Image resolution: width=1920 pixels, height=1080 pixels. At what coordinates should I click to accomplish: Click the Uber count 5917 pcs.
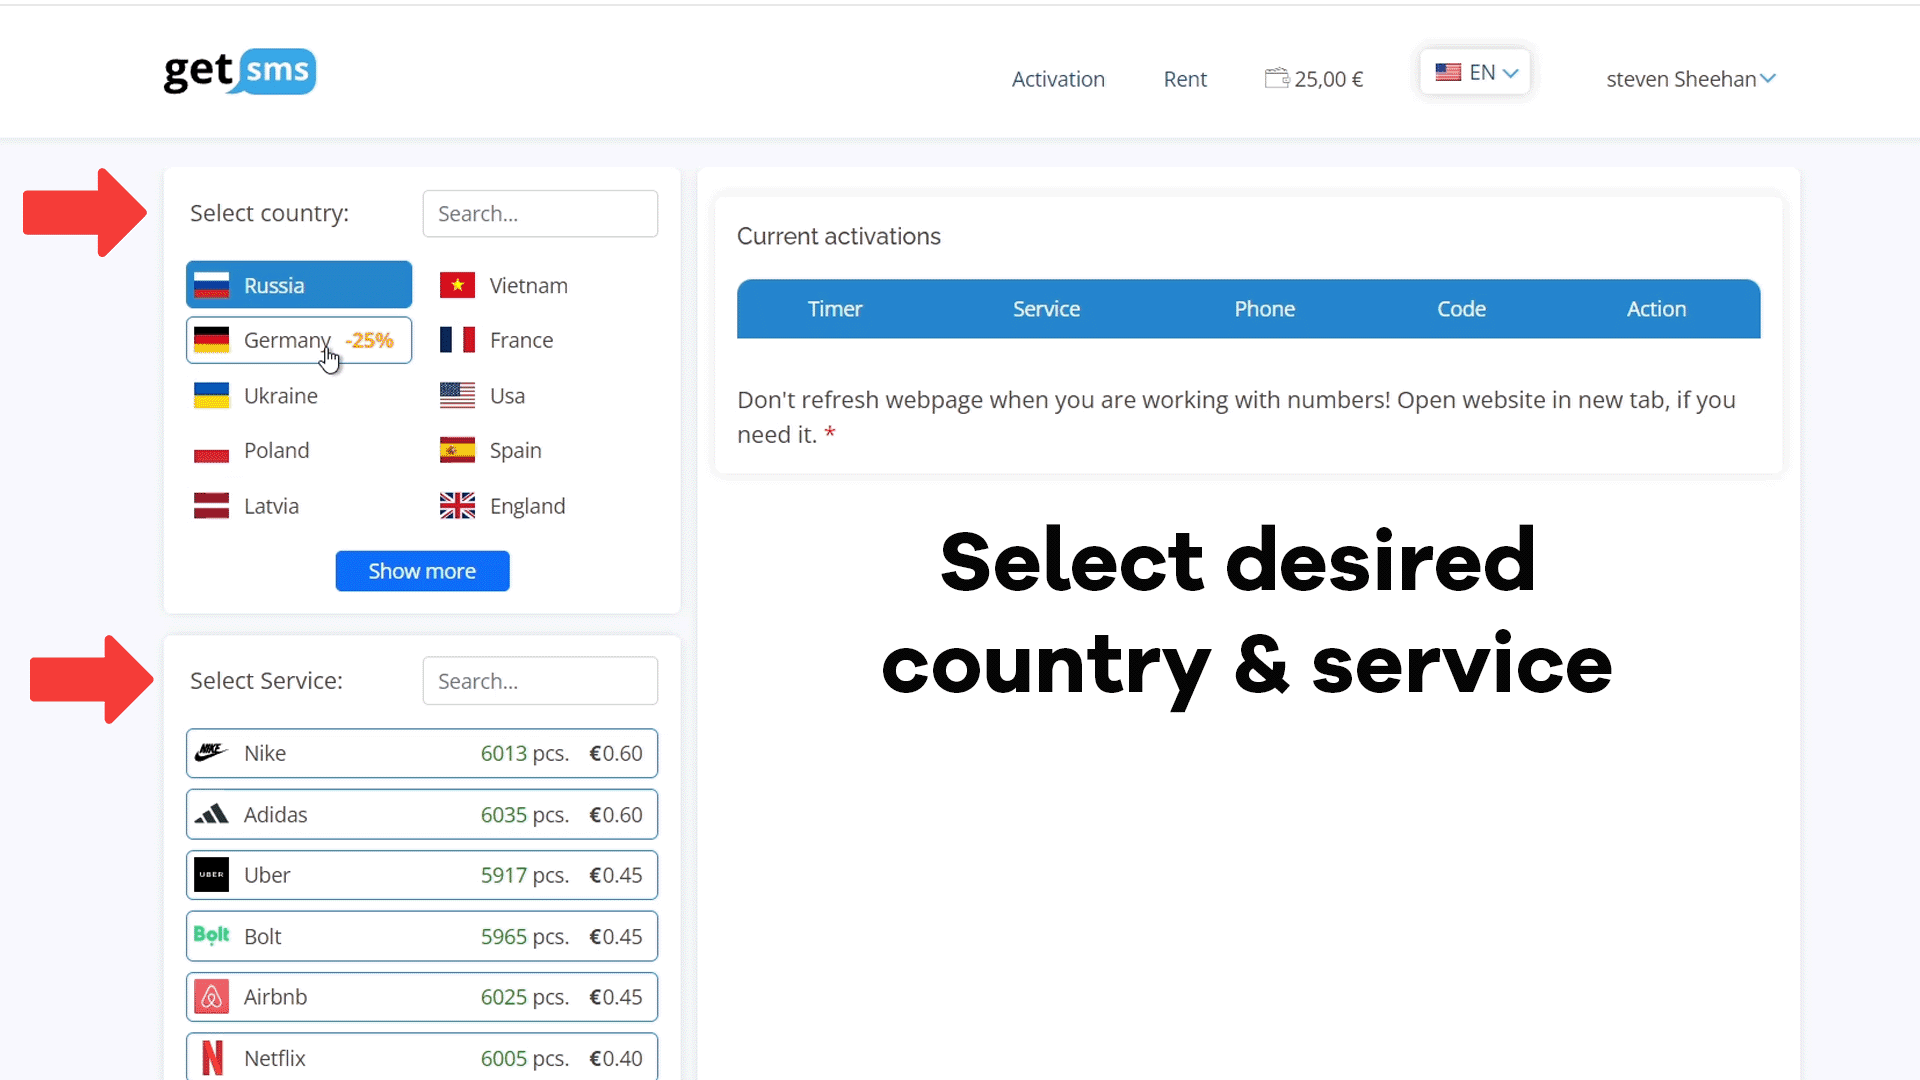coord(525,875)
